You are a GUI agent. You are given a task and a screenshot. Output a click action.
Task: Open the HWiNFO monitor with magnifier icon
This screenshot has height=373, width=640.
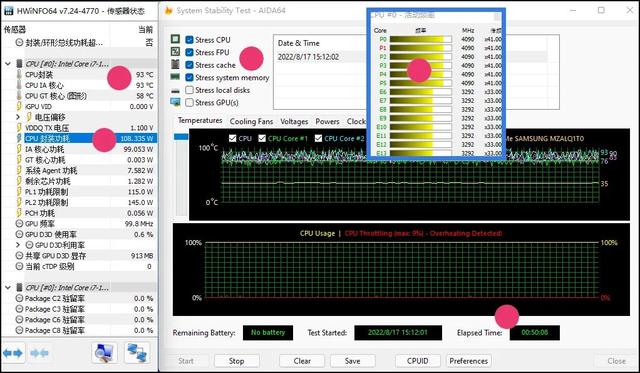coord(104,353)
